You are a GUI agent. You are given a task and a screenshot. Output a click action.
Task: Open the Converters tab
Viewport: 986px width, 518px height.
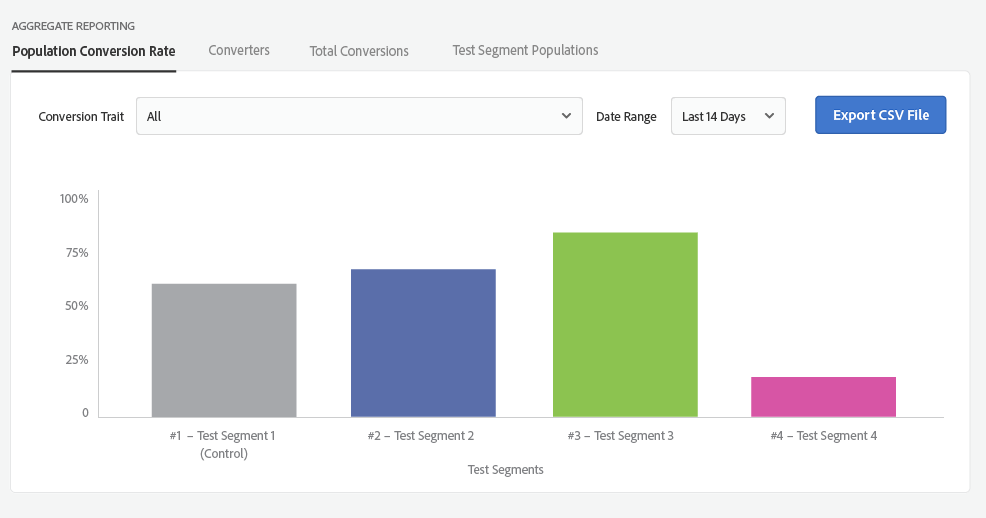click(239, 50)
